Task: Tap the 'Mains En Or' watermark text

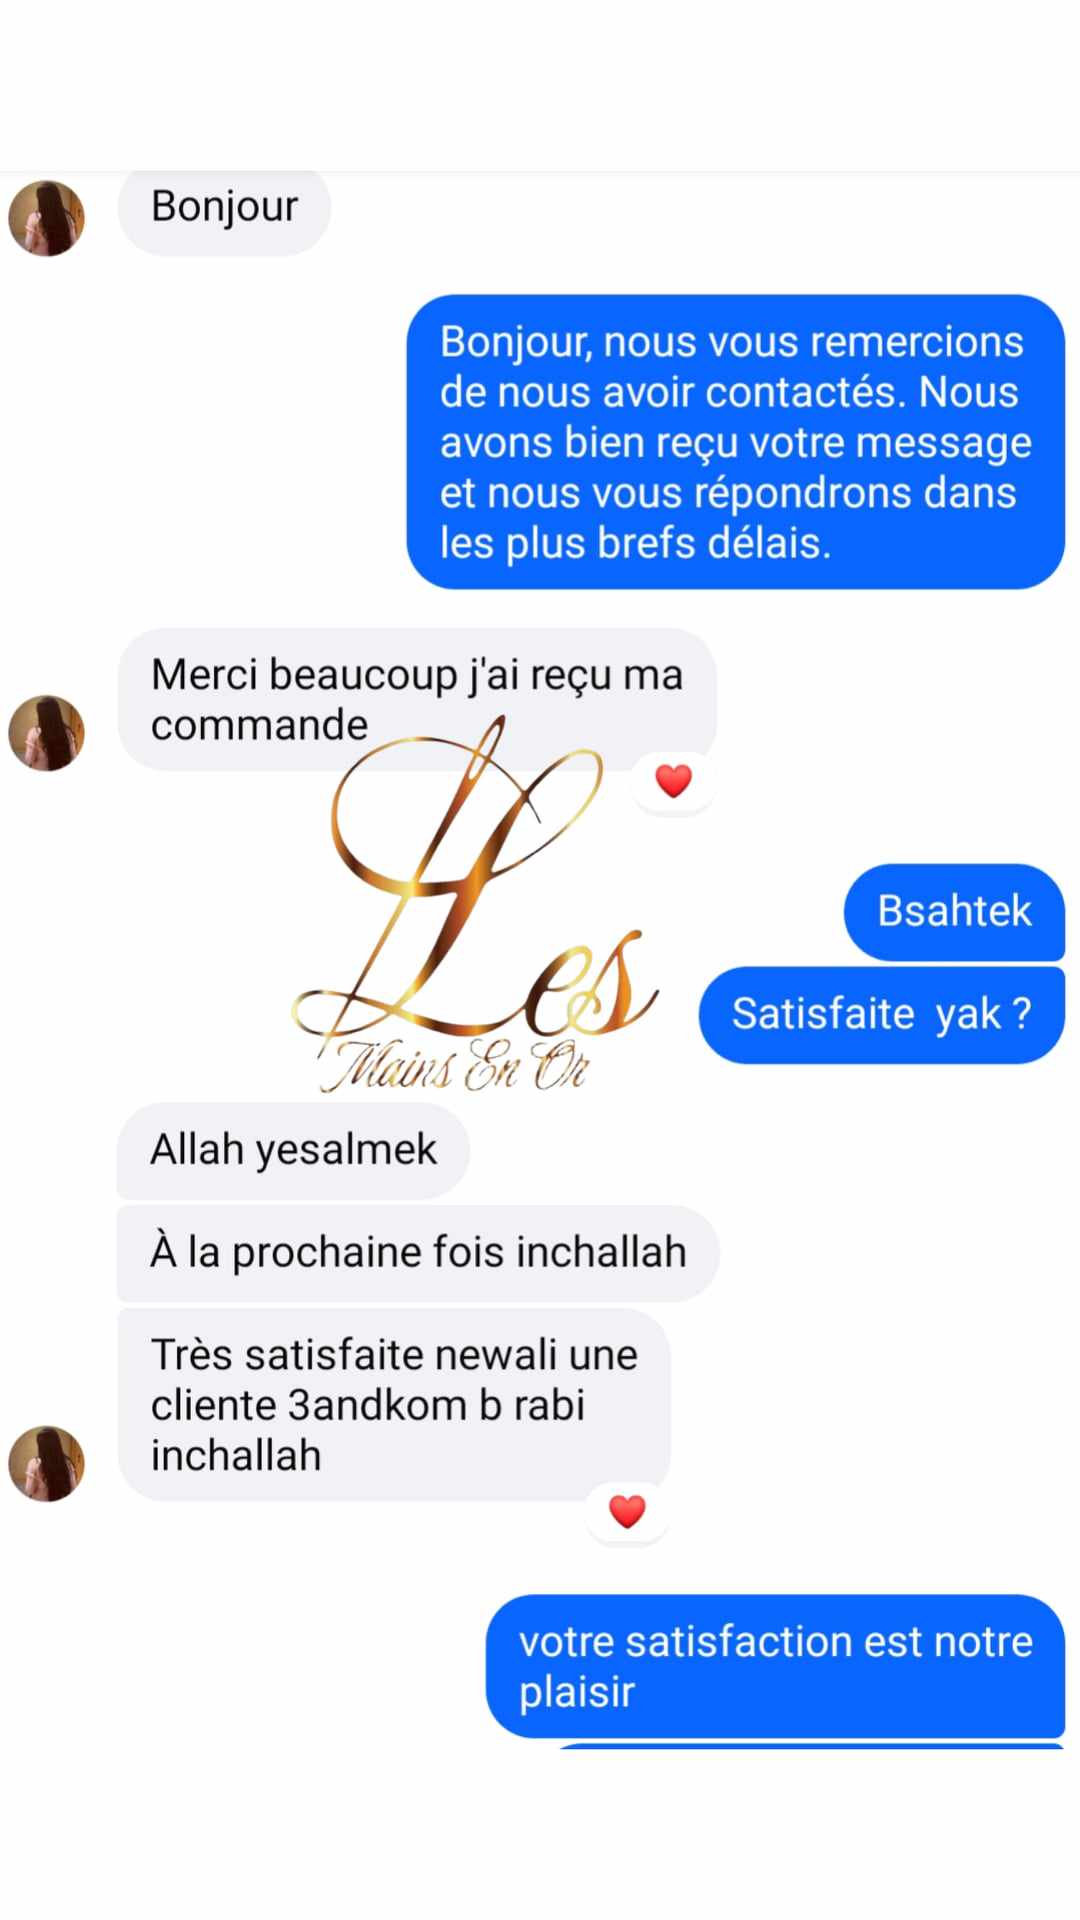Action: 455,1066
